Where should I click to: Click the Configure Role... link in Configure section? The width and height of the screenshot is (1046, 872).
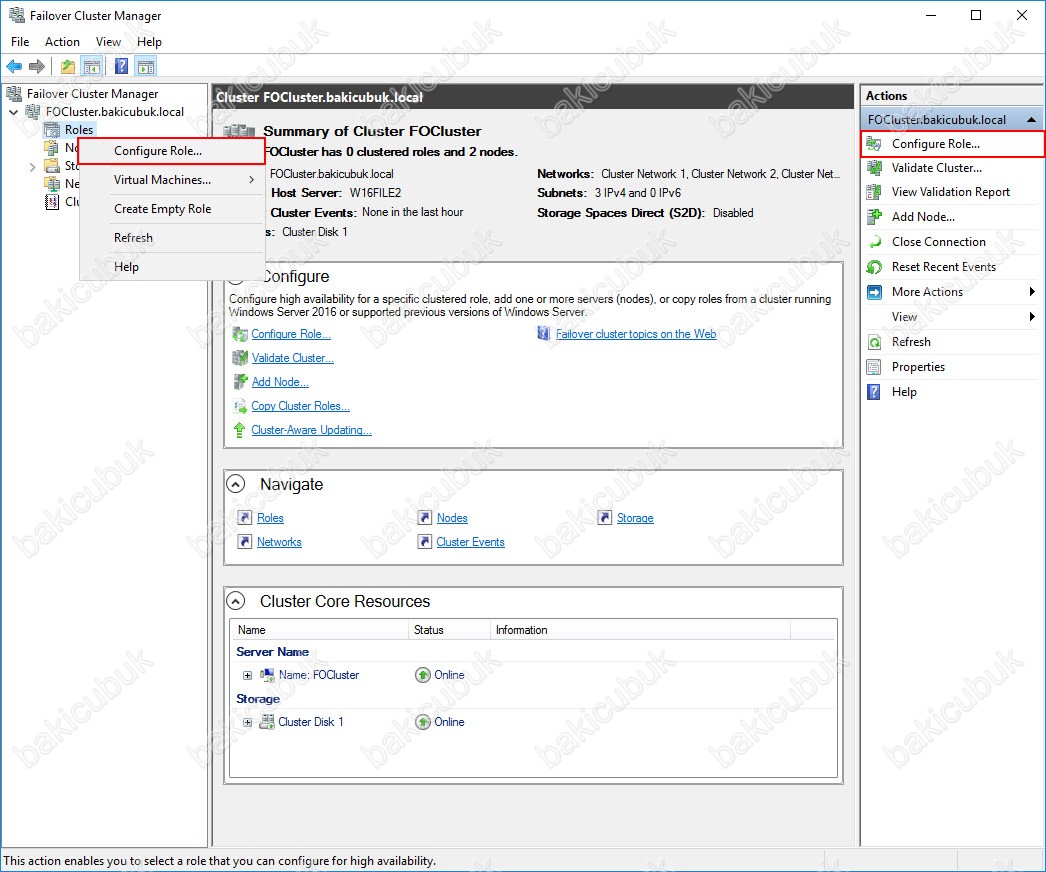[291, 334]
